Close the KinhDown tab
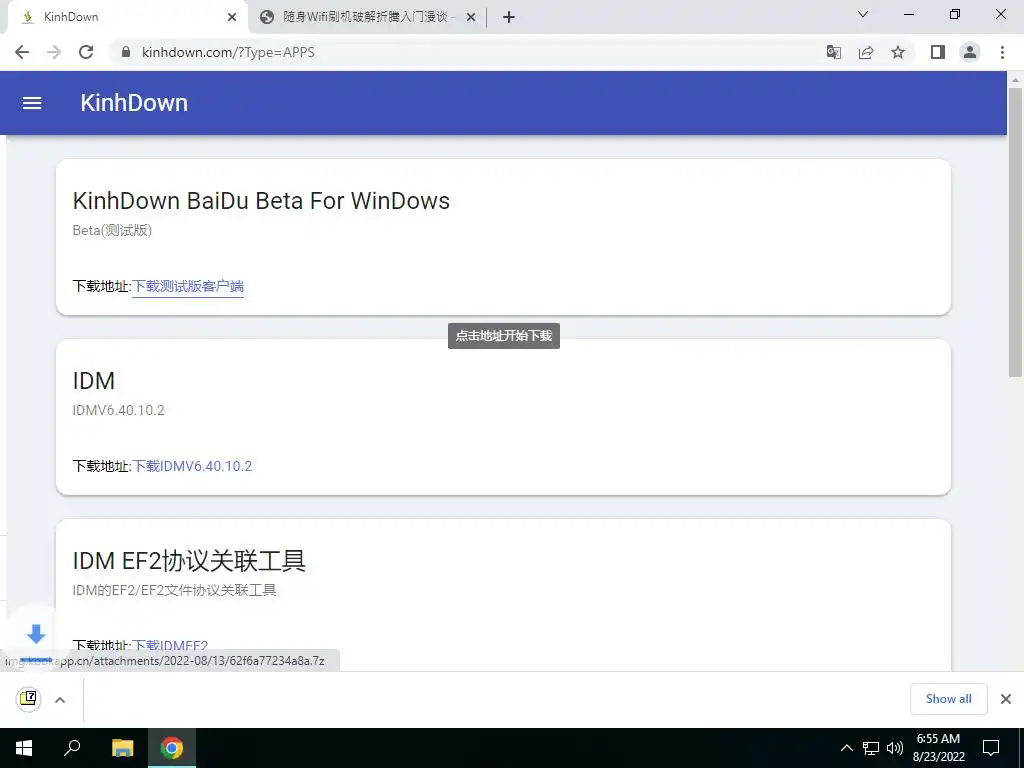 pos(232,17)
